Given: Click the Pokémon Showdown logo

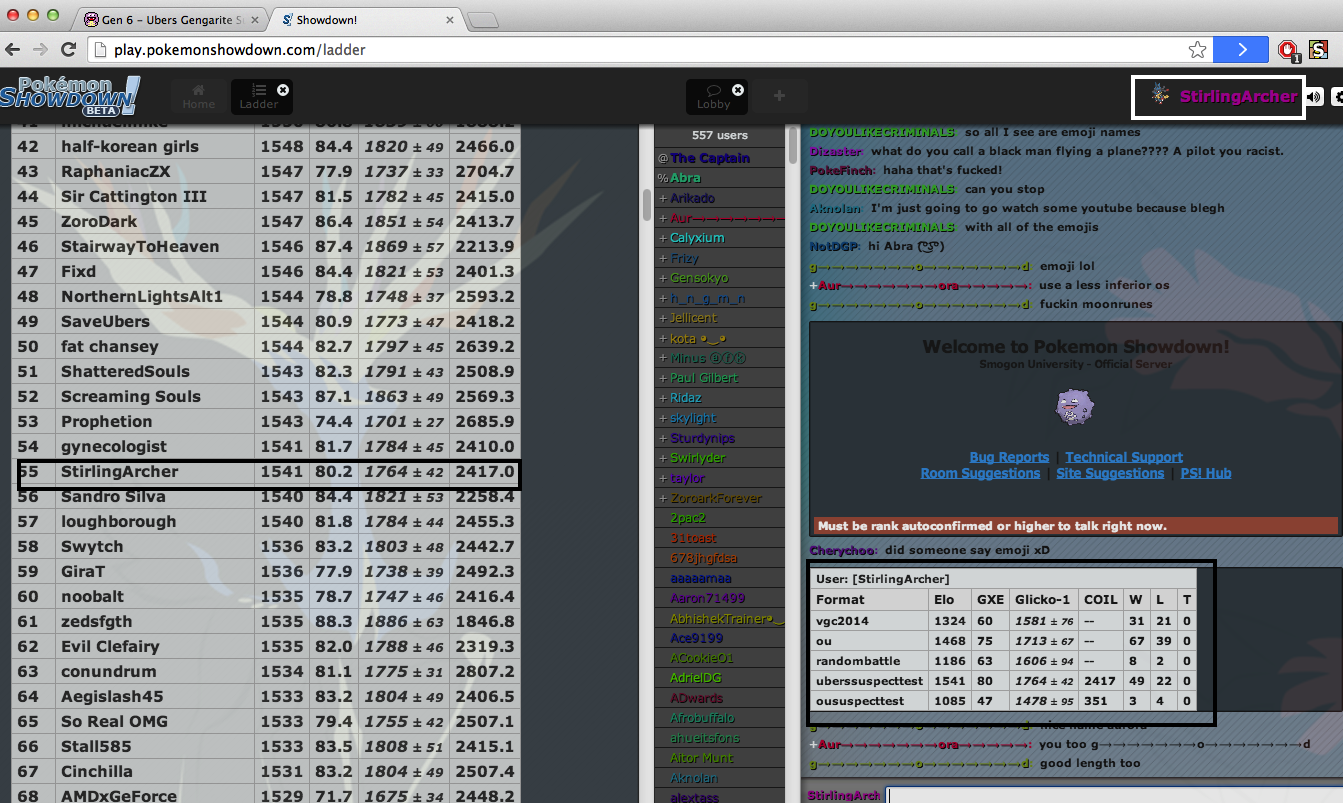Looking at the screenshot, I should click(x=70, y=96).
